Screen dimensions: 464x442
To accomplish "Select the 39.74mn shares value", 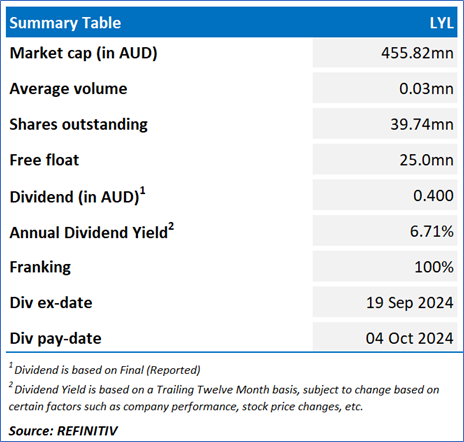I will 422,124.
